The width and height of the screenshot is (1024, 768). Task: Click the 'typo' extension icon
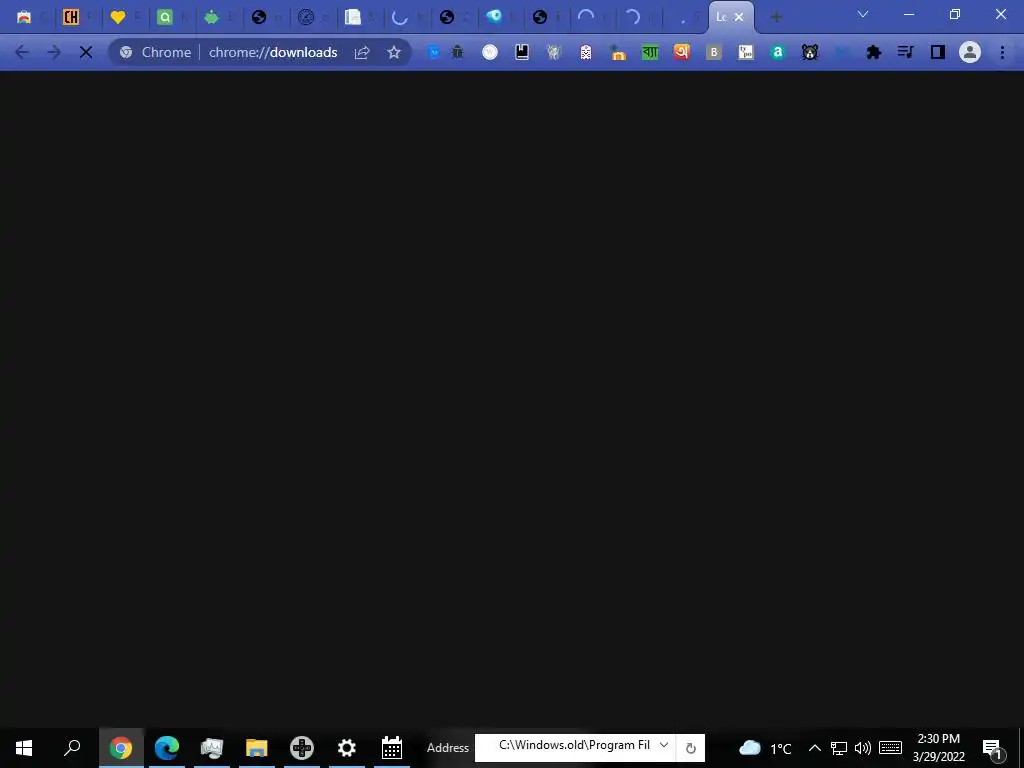[x=746, y=52]
